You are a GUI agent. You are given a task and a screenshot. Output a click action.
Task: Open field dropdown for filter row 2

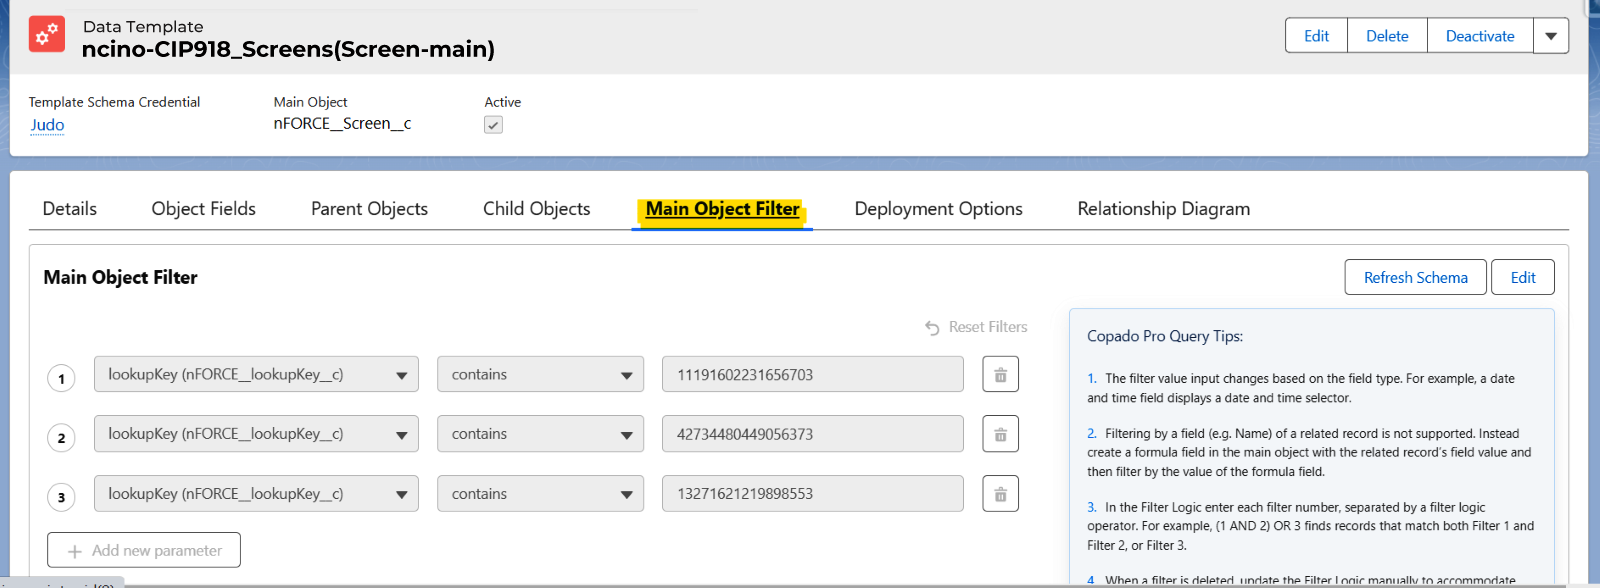[x=256, y=434]
